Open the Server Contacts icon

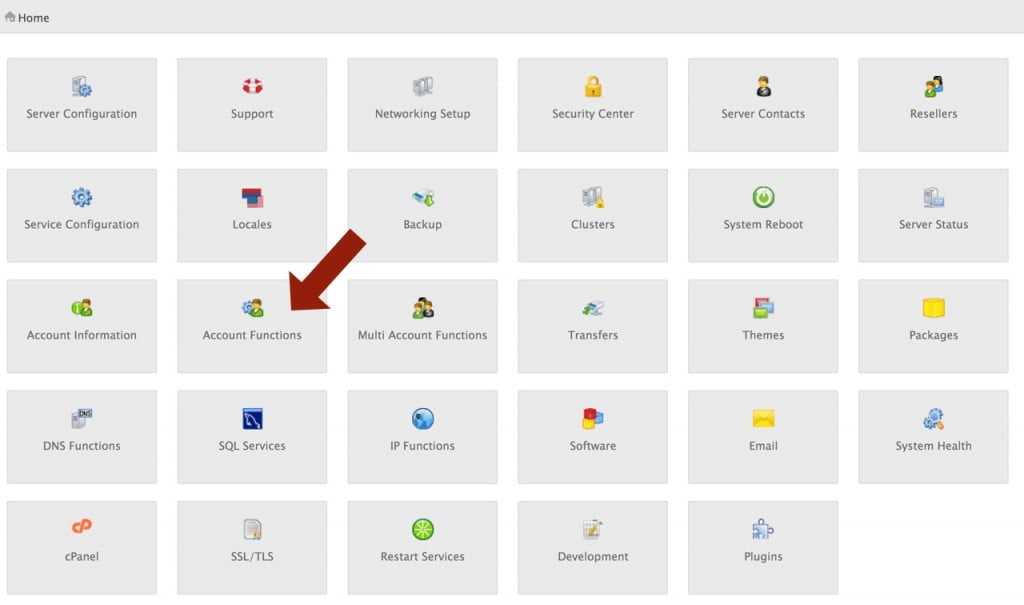[763, 86]
